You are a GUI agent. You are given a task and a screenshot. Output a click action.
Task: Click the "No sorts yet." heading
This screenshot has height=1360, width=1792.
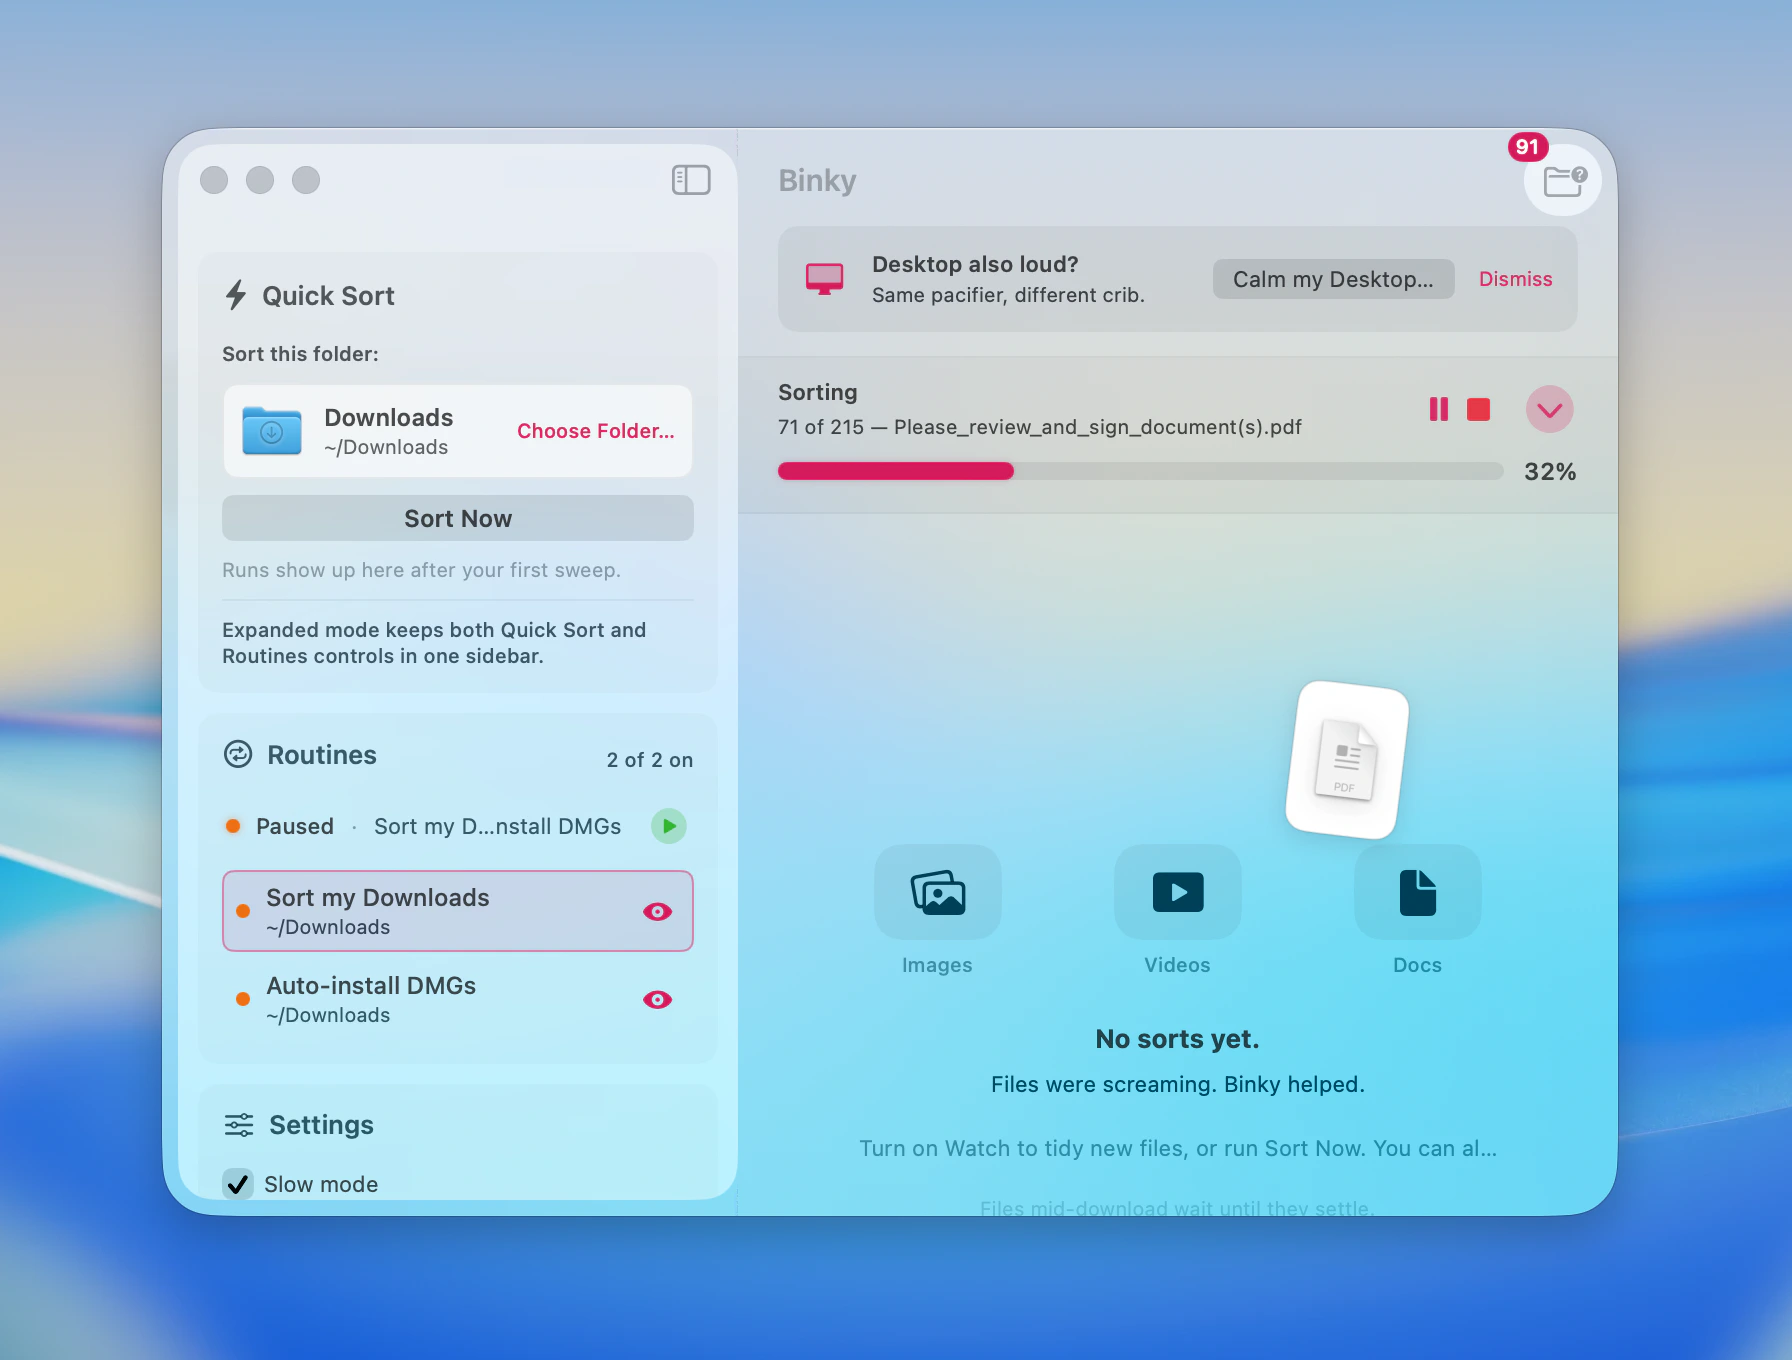point(1177,1039)
